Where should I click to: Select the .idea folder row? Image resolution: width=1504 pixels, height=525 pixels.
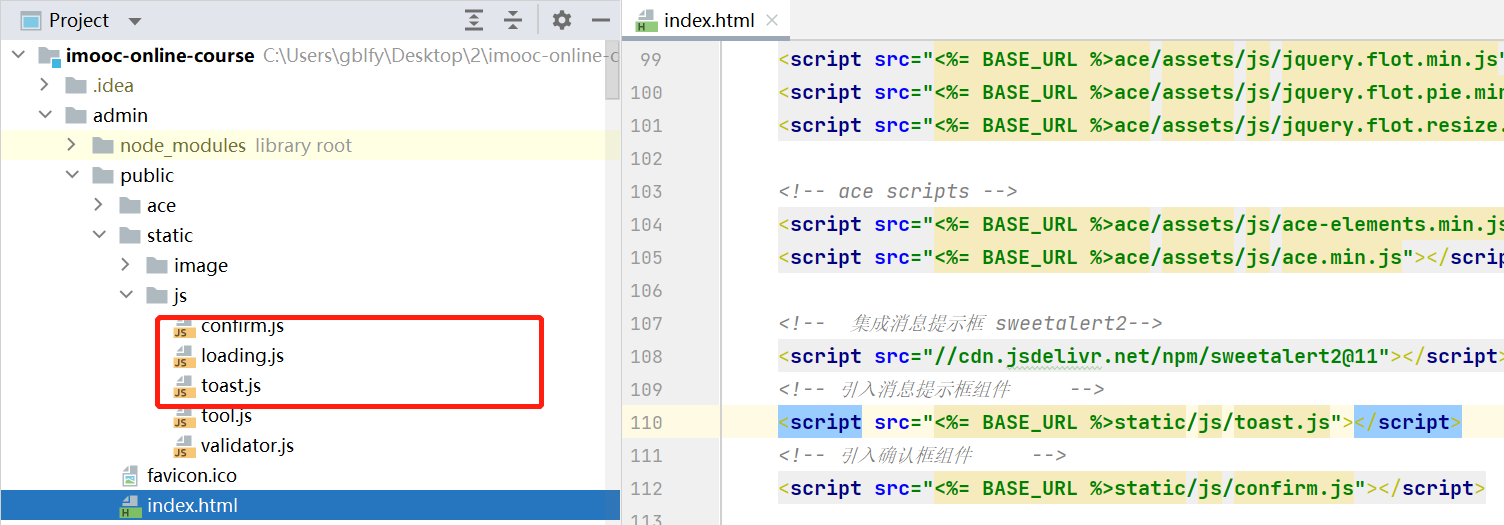click(113, 85)
